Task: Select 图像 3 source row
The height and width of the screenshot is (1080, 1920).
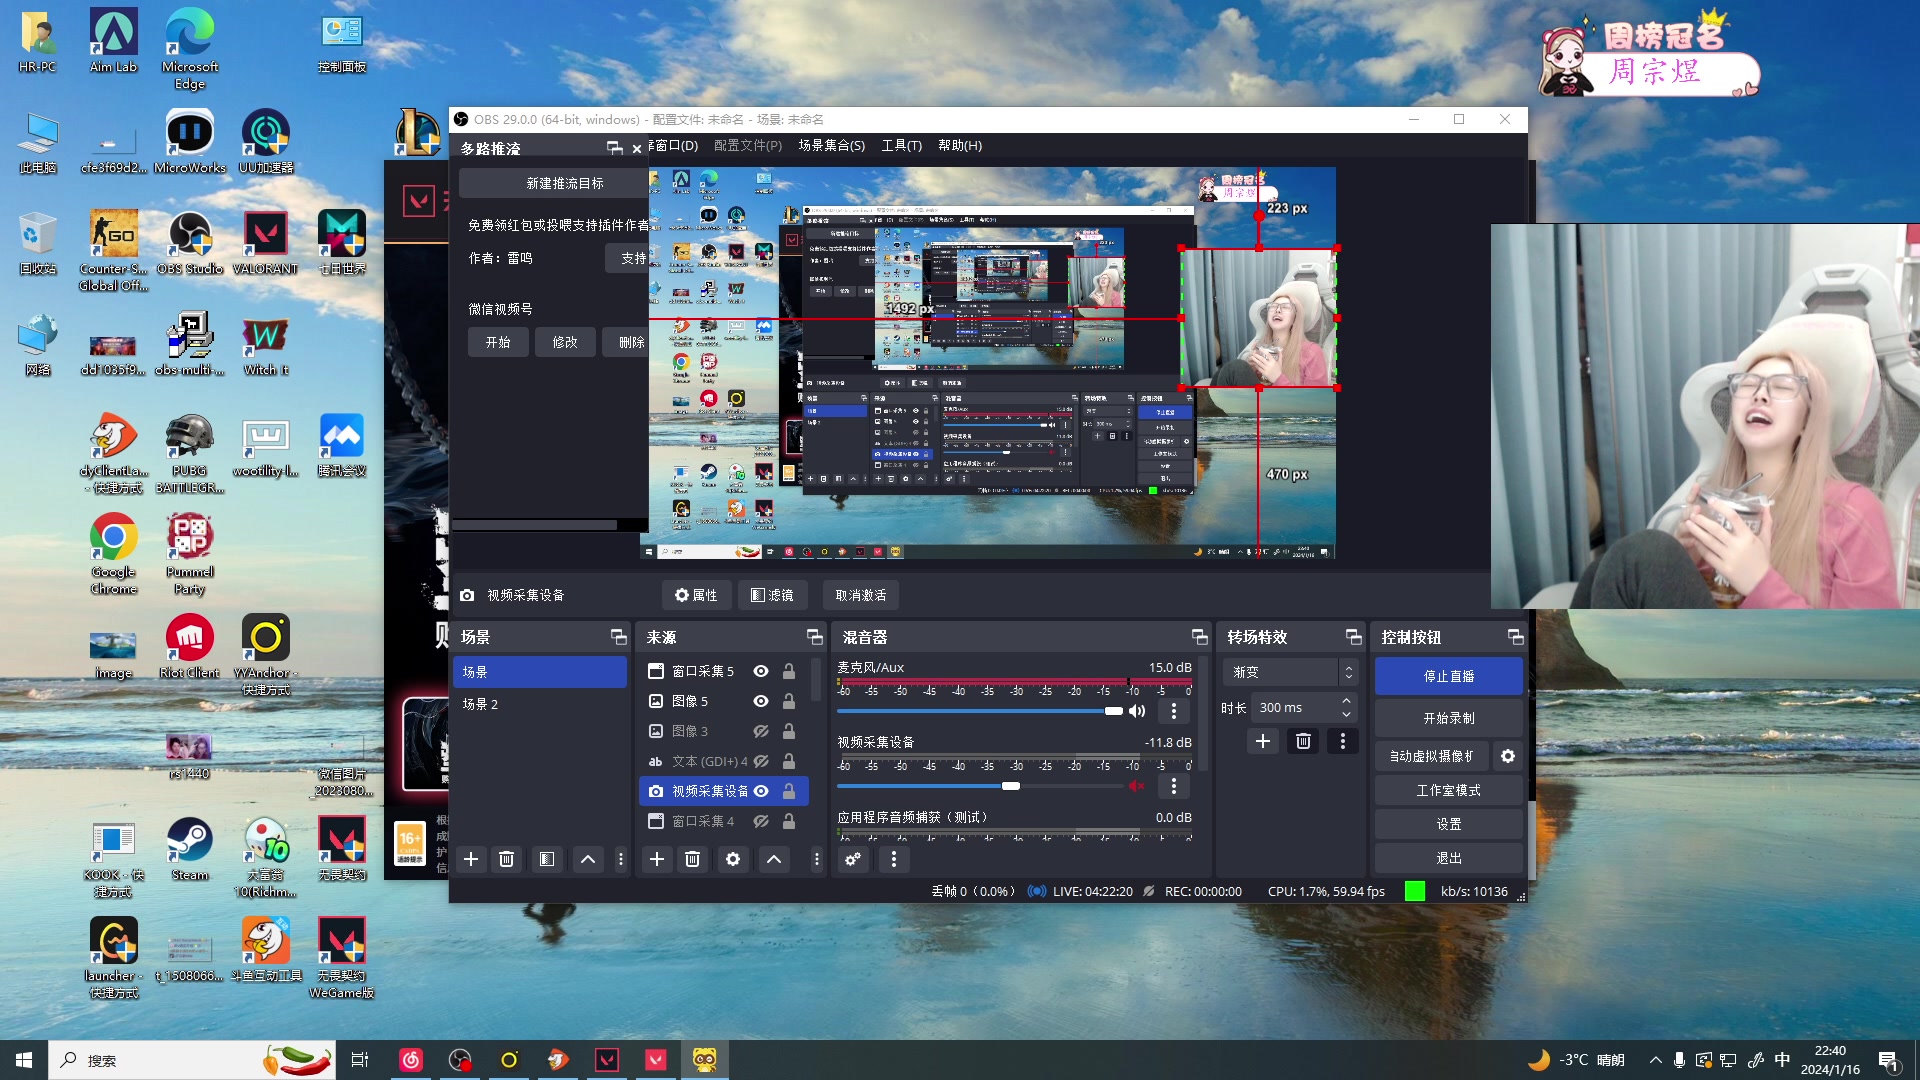Action: [x=723, y=731]
